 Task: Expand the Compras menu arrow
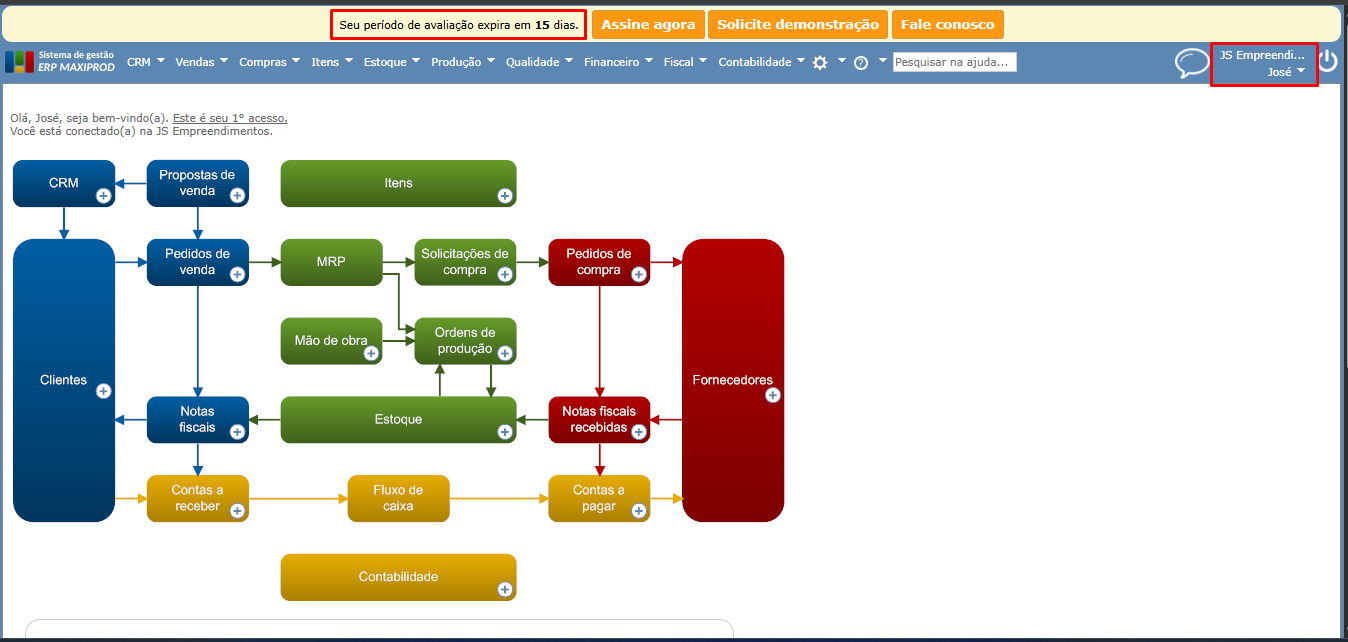point(296,61)
